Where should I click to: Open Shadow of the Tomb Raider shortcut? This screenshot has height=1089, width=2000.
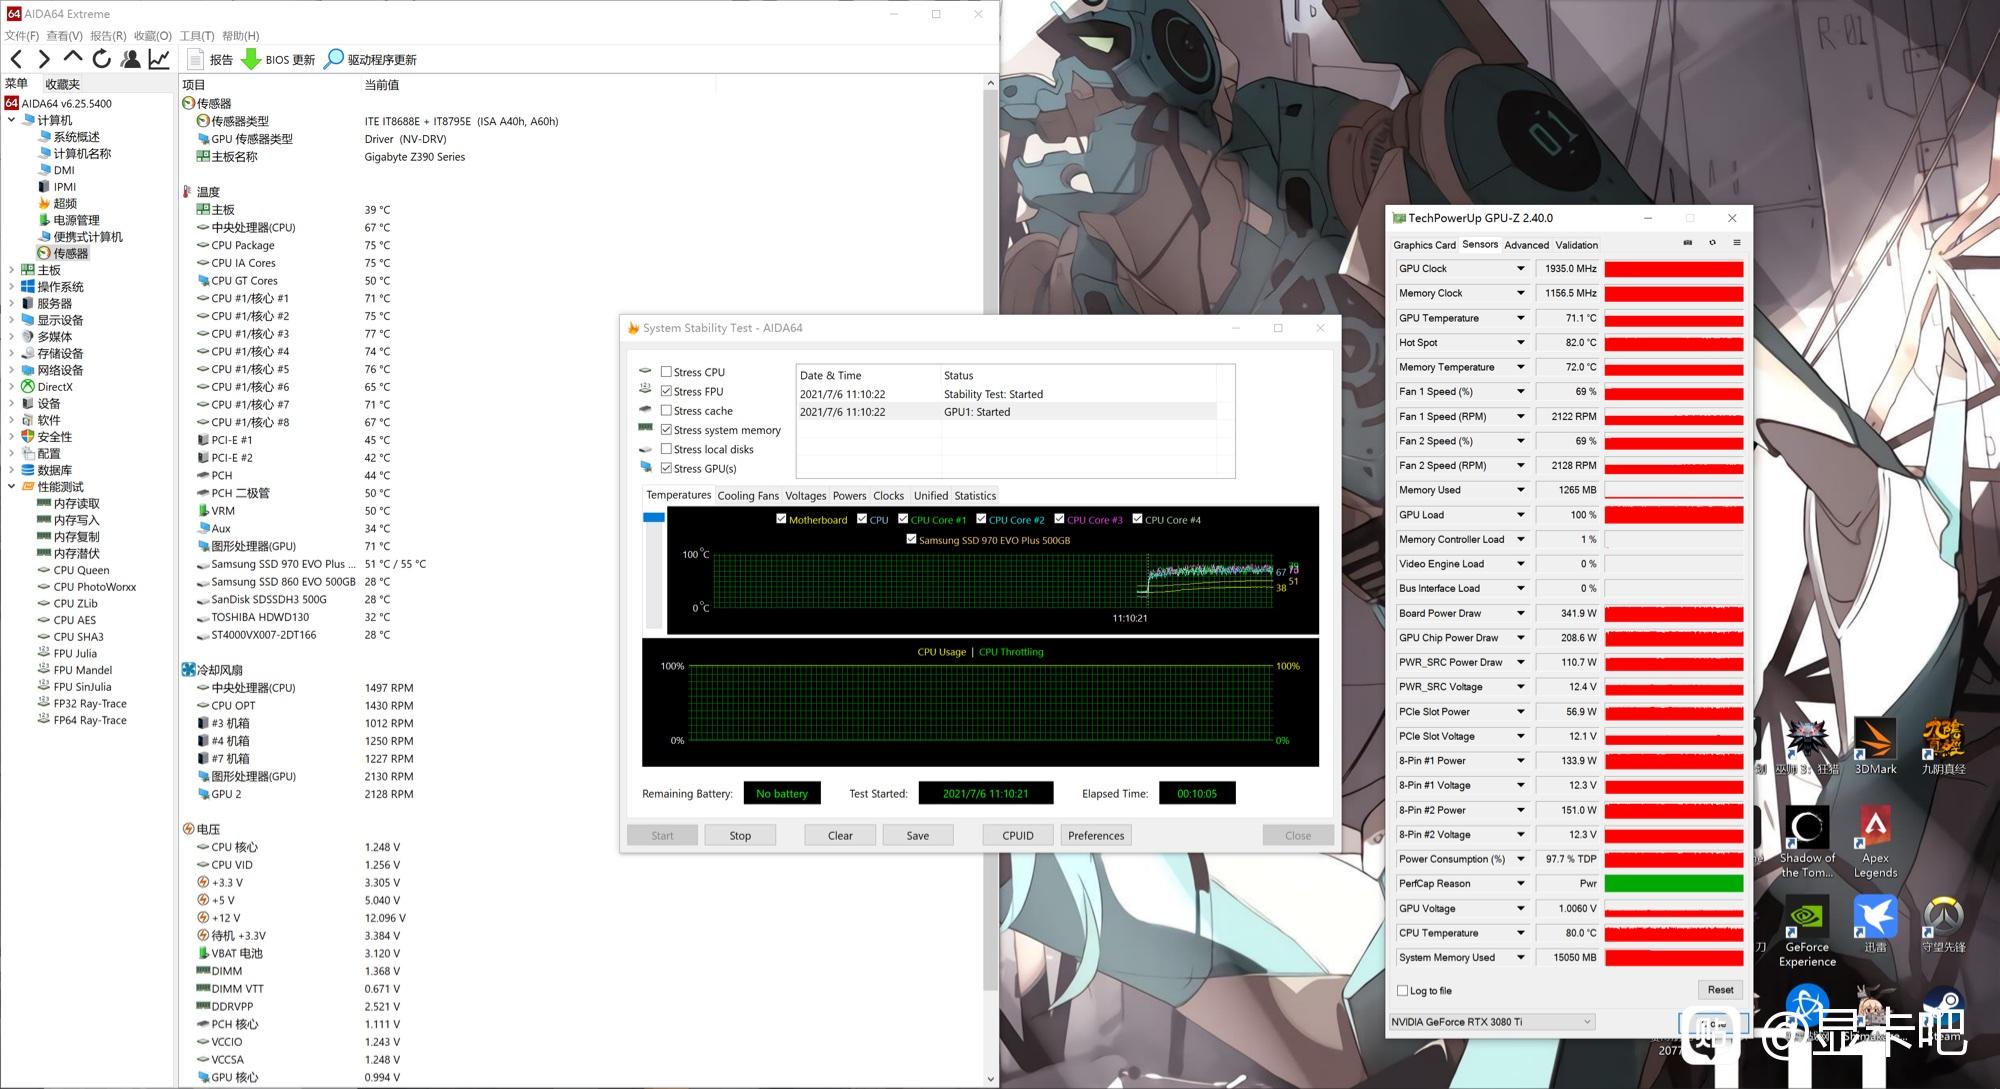pyautogui.click(x=1807, y=842)
